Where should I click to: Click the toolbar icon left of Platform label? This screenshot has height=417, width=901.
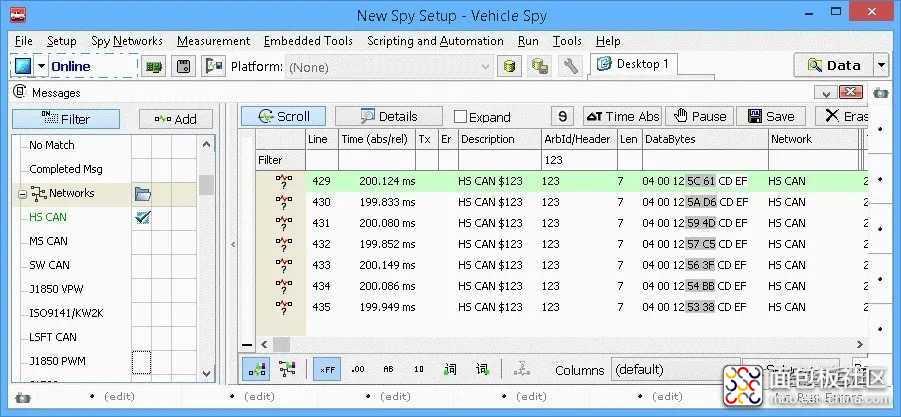(x=214, y=66)
